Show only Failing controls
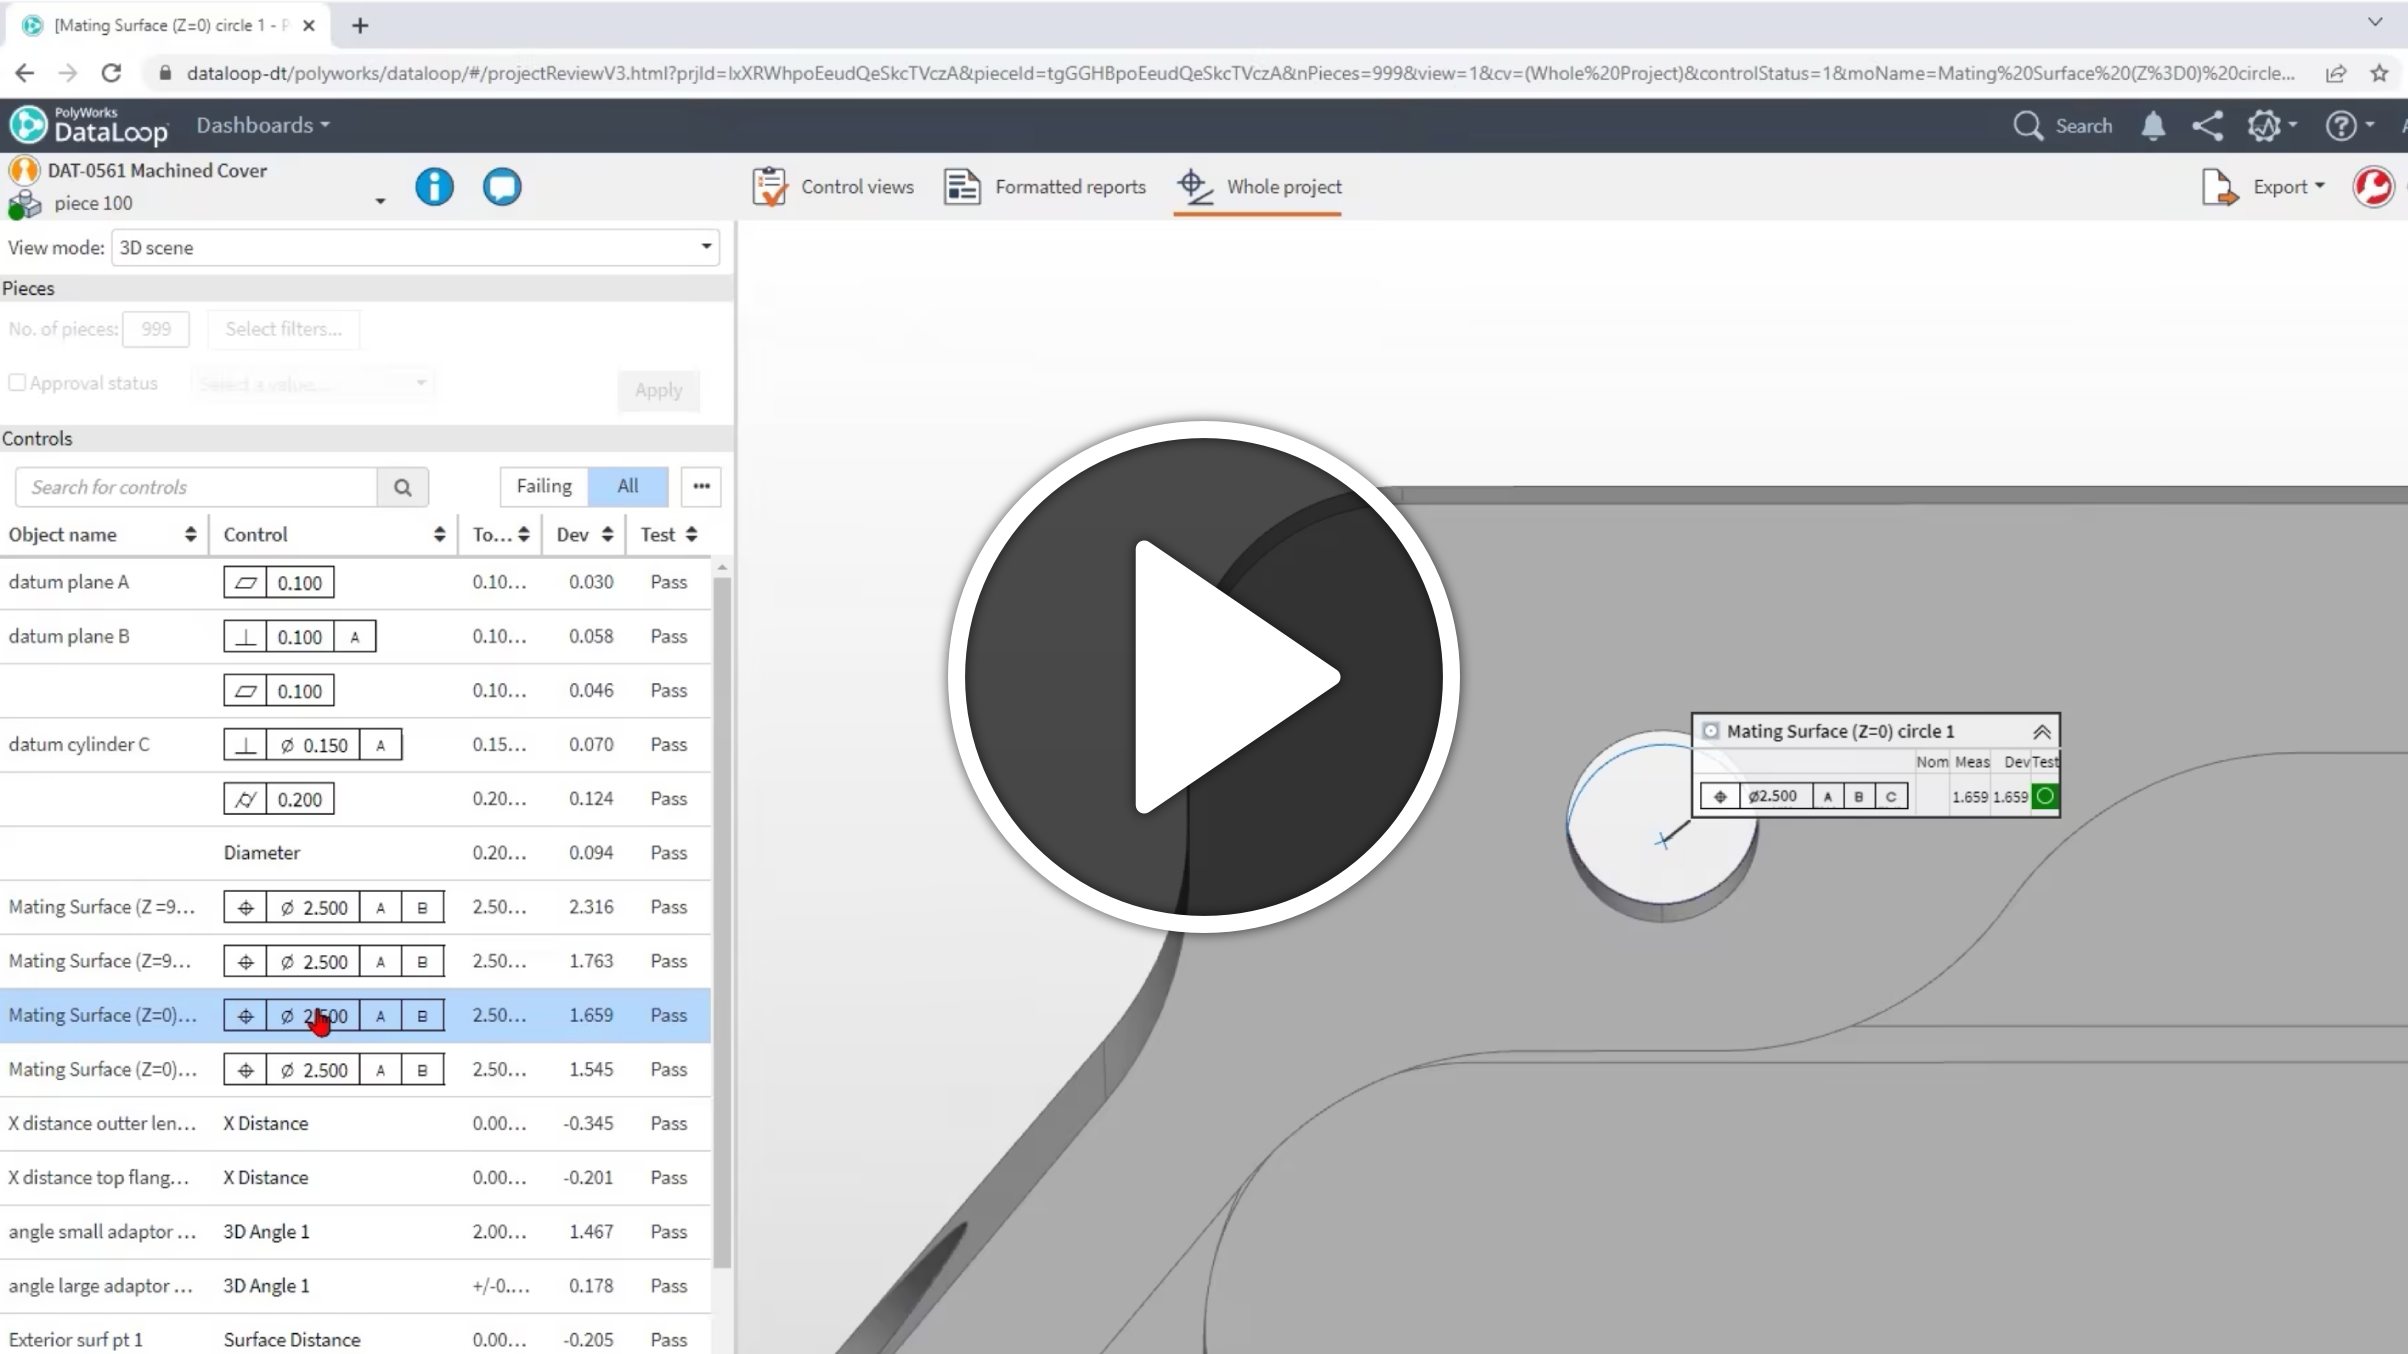Viewport: 2408px width, 1354px height. pyautogui.click(x=543, y=486)
